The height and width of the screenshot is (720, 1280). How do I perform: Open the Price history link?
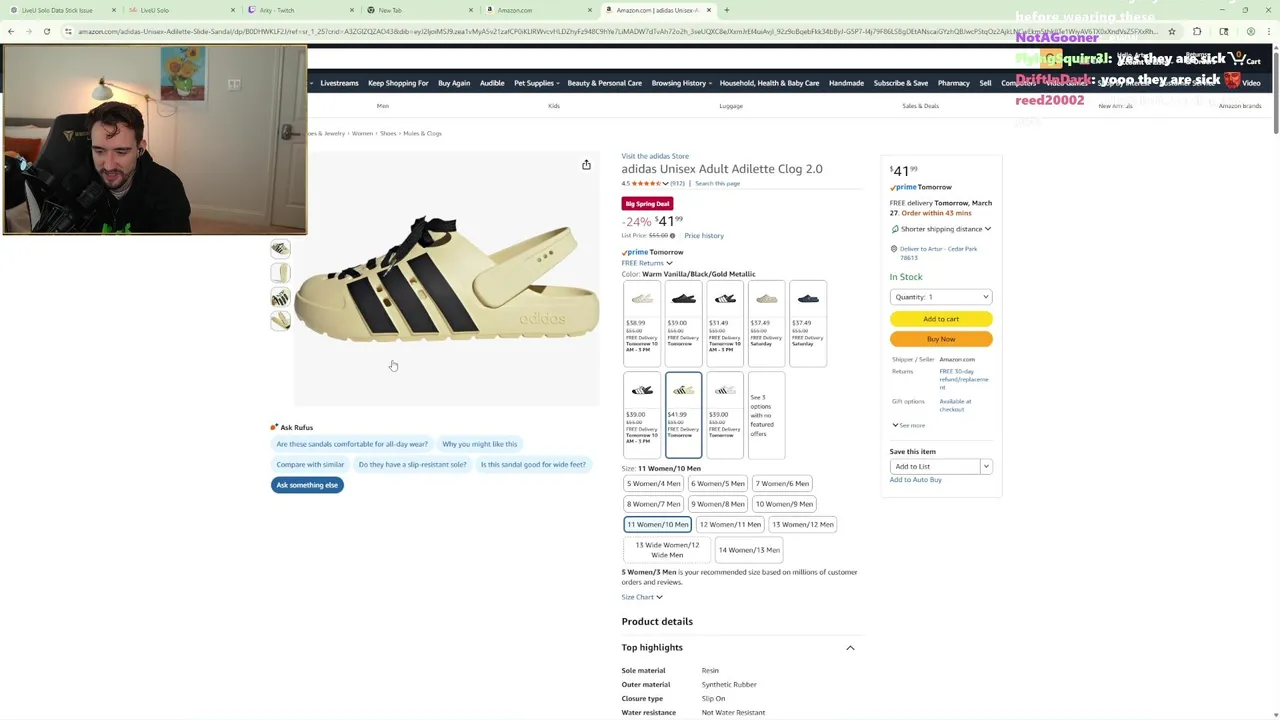point(704,236)
